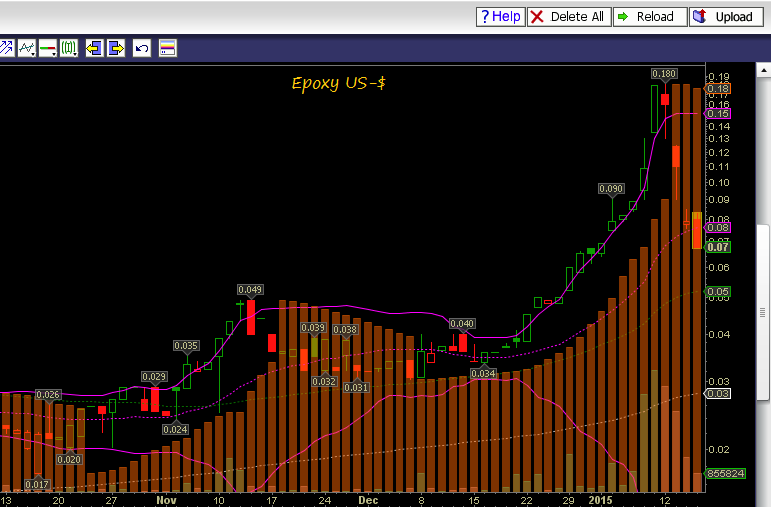This screenshot has width=771, height=507.
Task: Click the Upload button
Action: (x=725, y=17)
